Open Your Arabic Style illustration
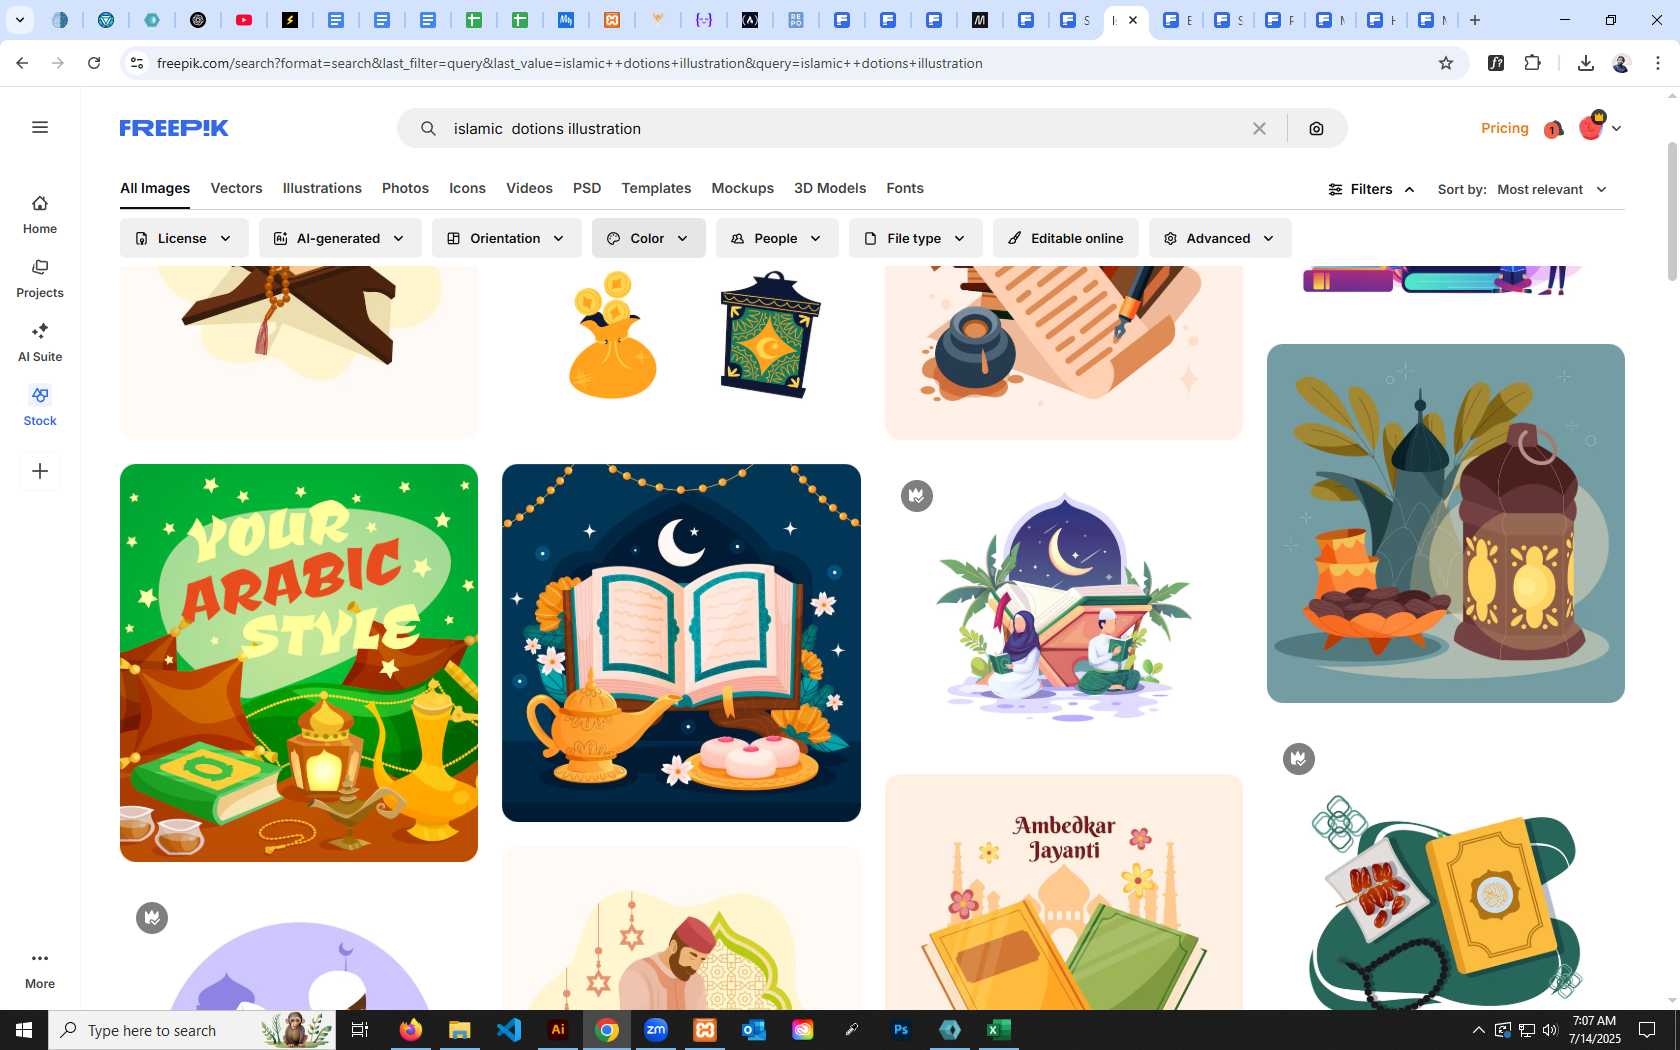The height and width of the screenshot is (1050, 1680). 299,662
